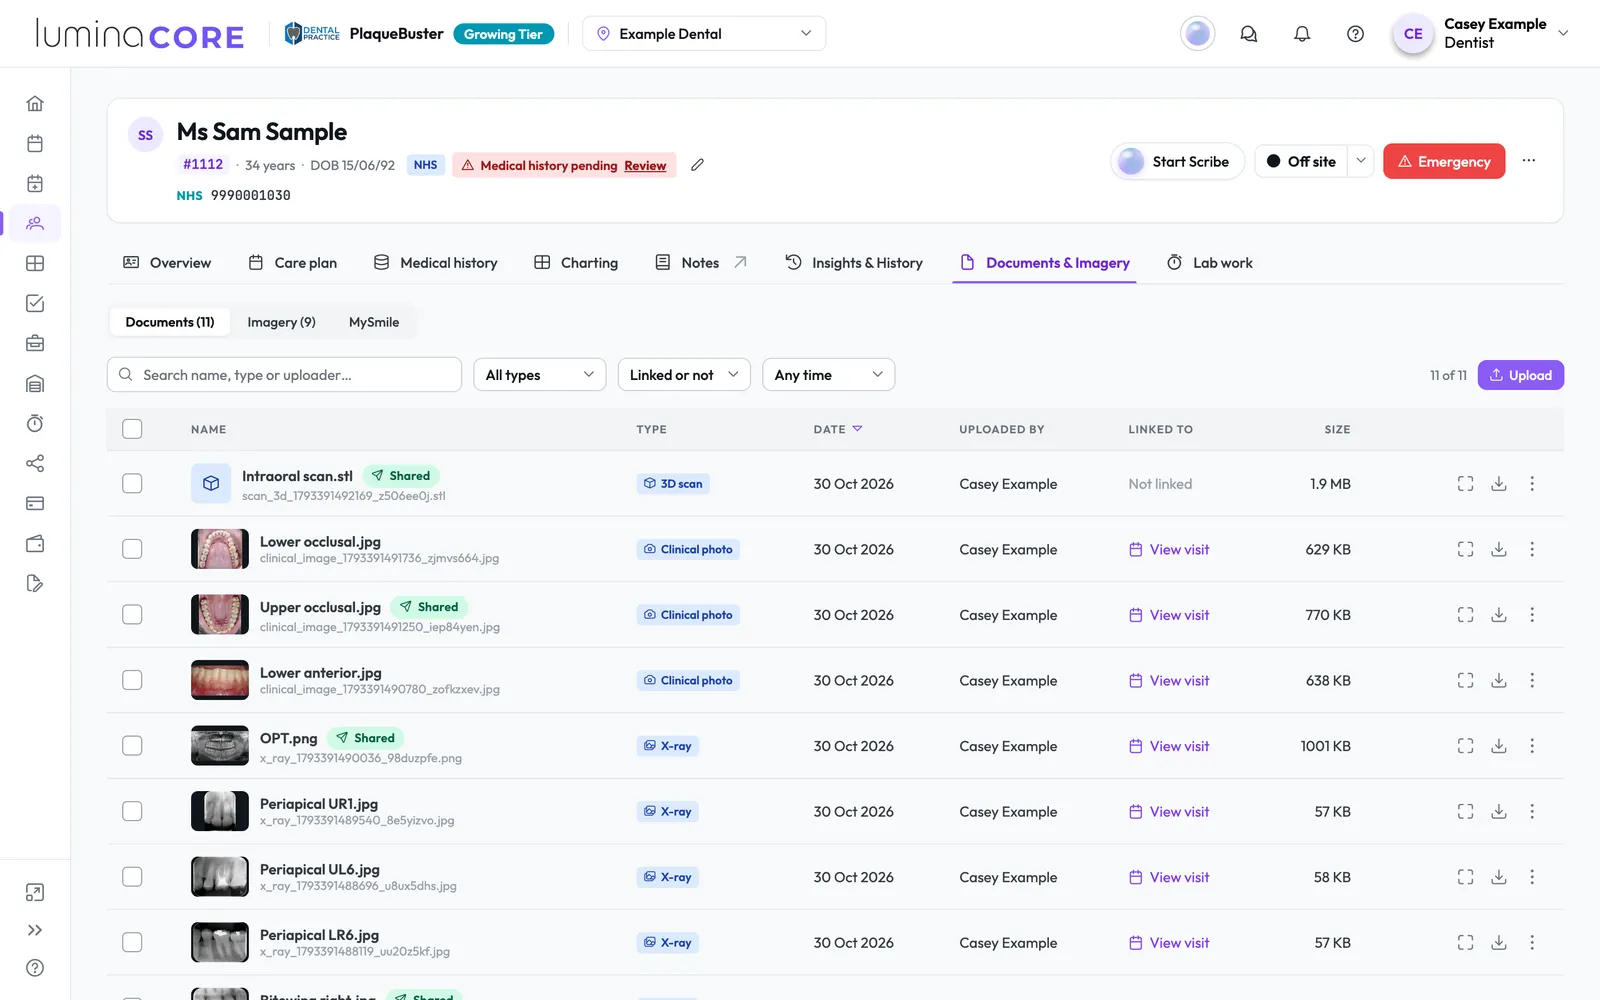Expand the Off site status arrow
Viewport: 1600px width, 1000px height.
[1361, 161]
